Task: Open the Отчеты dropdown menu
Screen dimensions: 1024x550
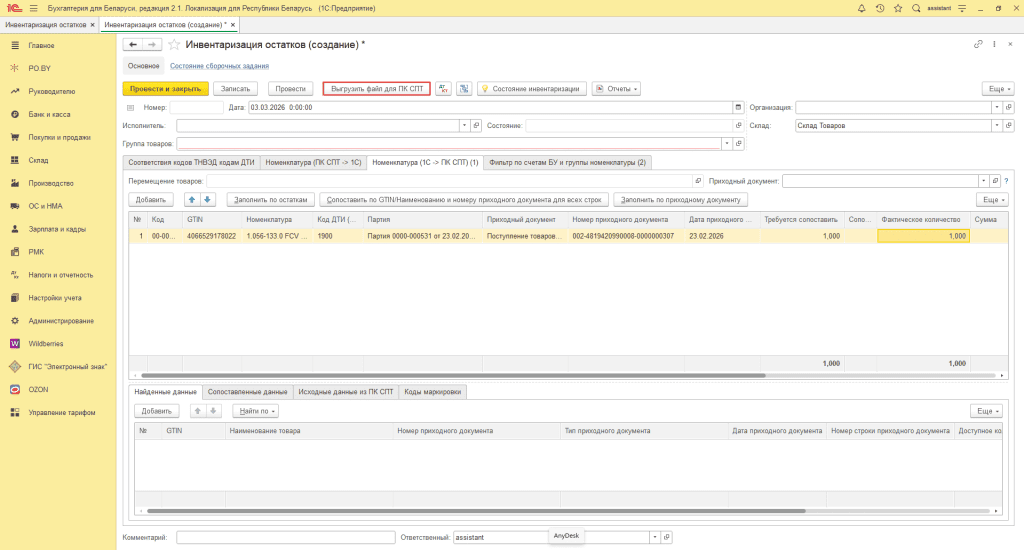Action: [x=616, y=88]
